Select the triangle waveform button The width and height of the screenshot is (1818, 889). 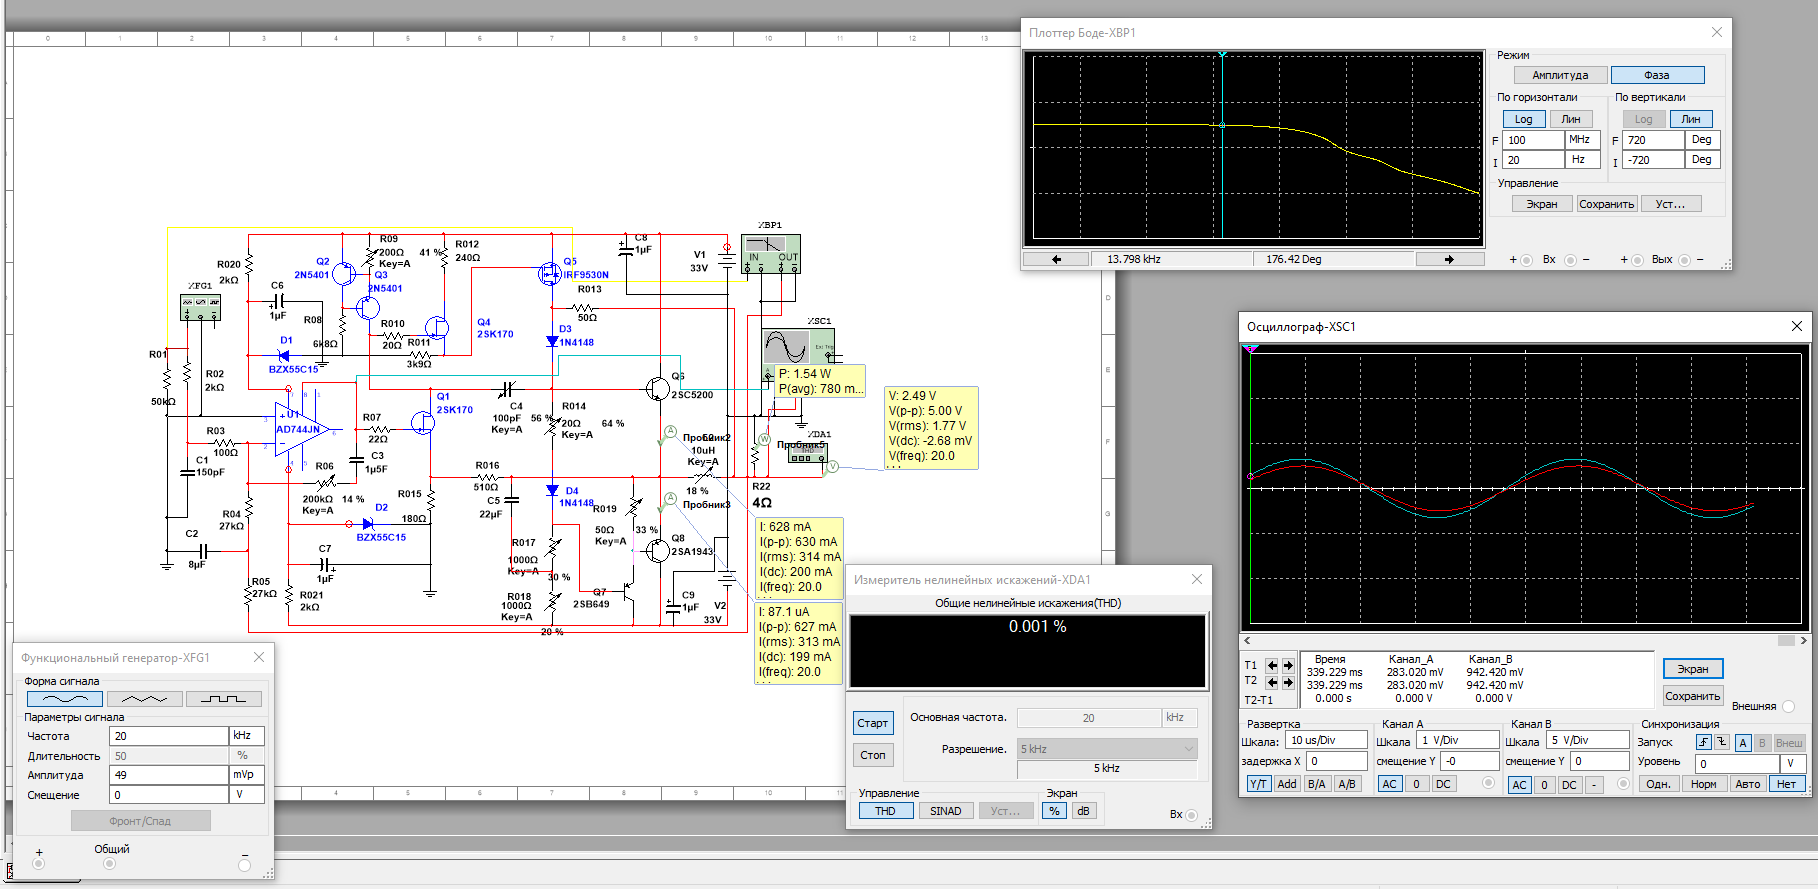[144, 699]
